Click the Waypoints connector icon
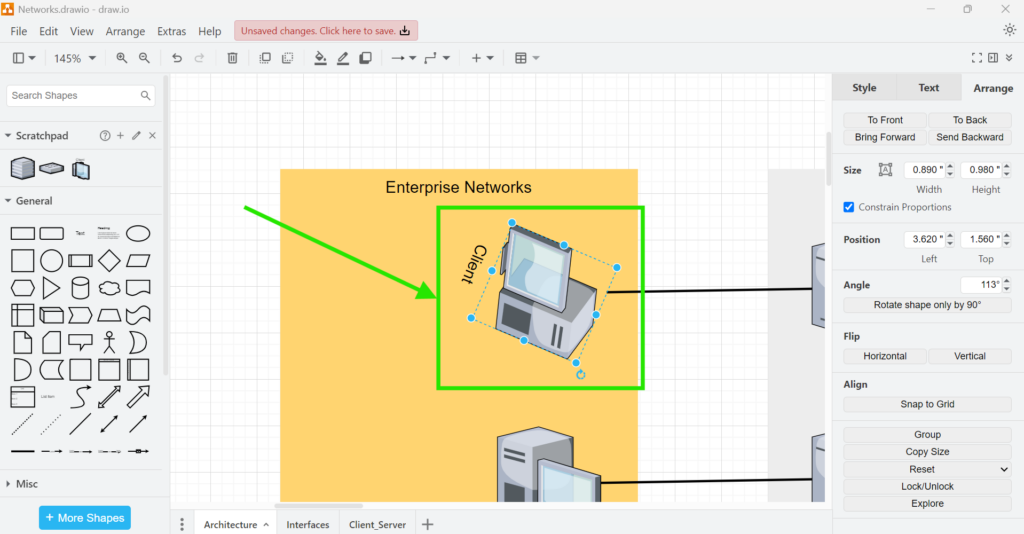 [x=430, y=58]
